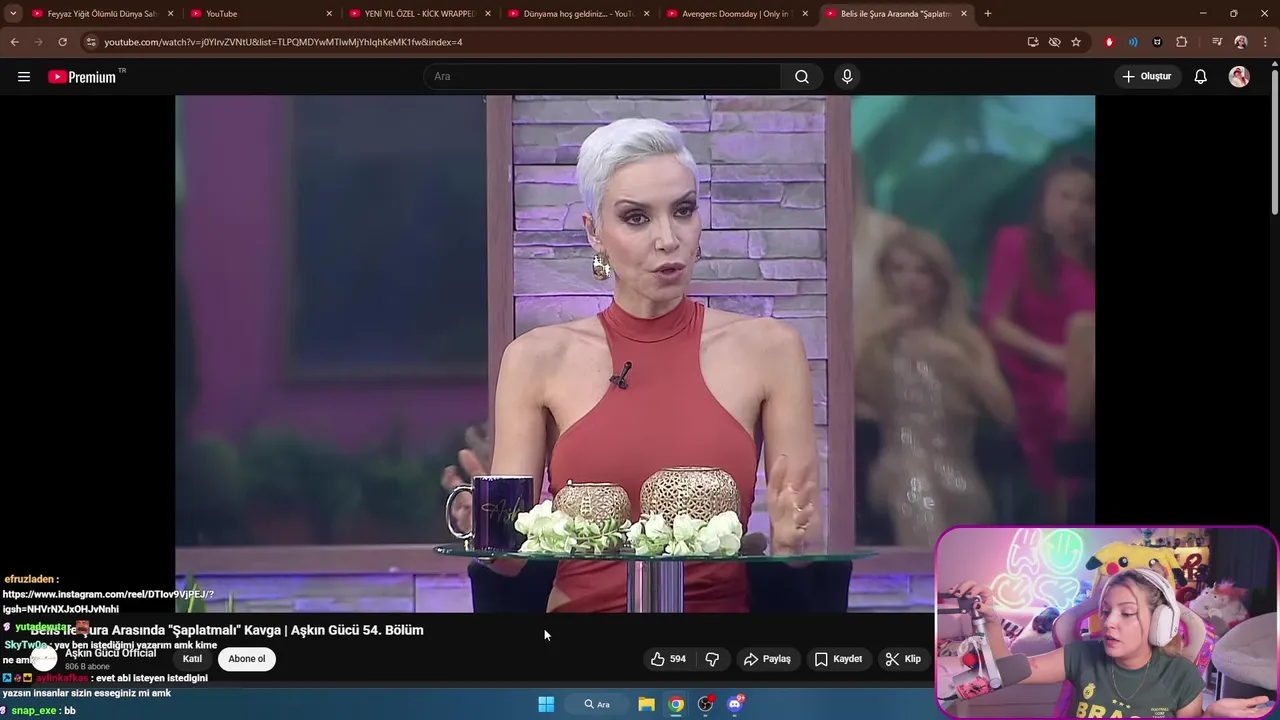
Task: Share the video with Paylaş
Action: coord(767,659)
